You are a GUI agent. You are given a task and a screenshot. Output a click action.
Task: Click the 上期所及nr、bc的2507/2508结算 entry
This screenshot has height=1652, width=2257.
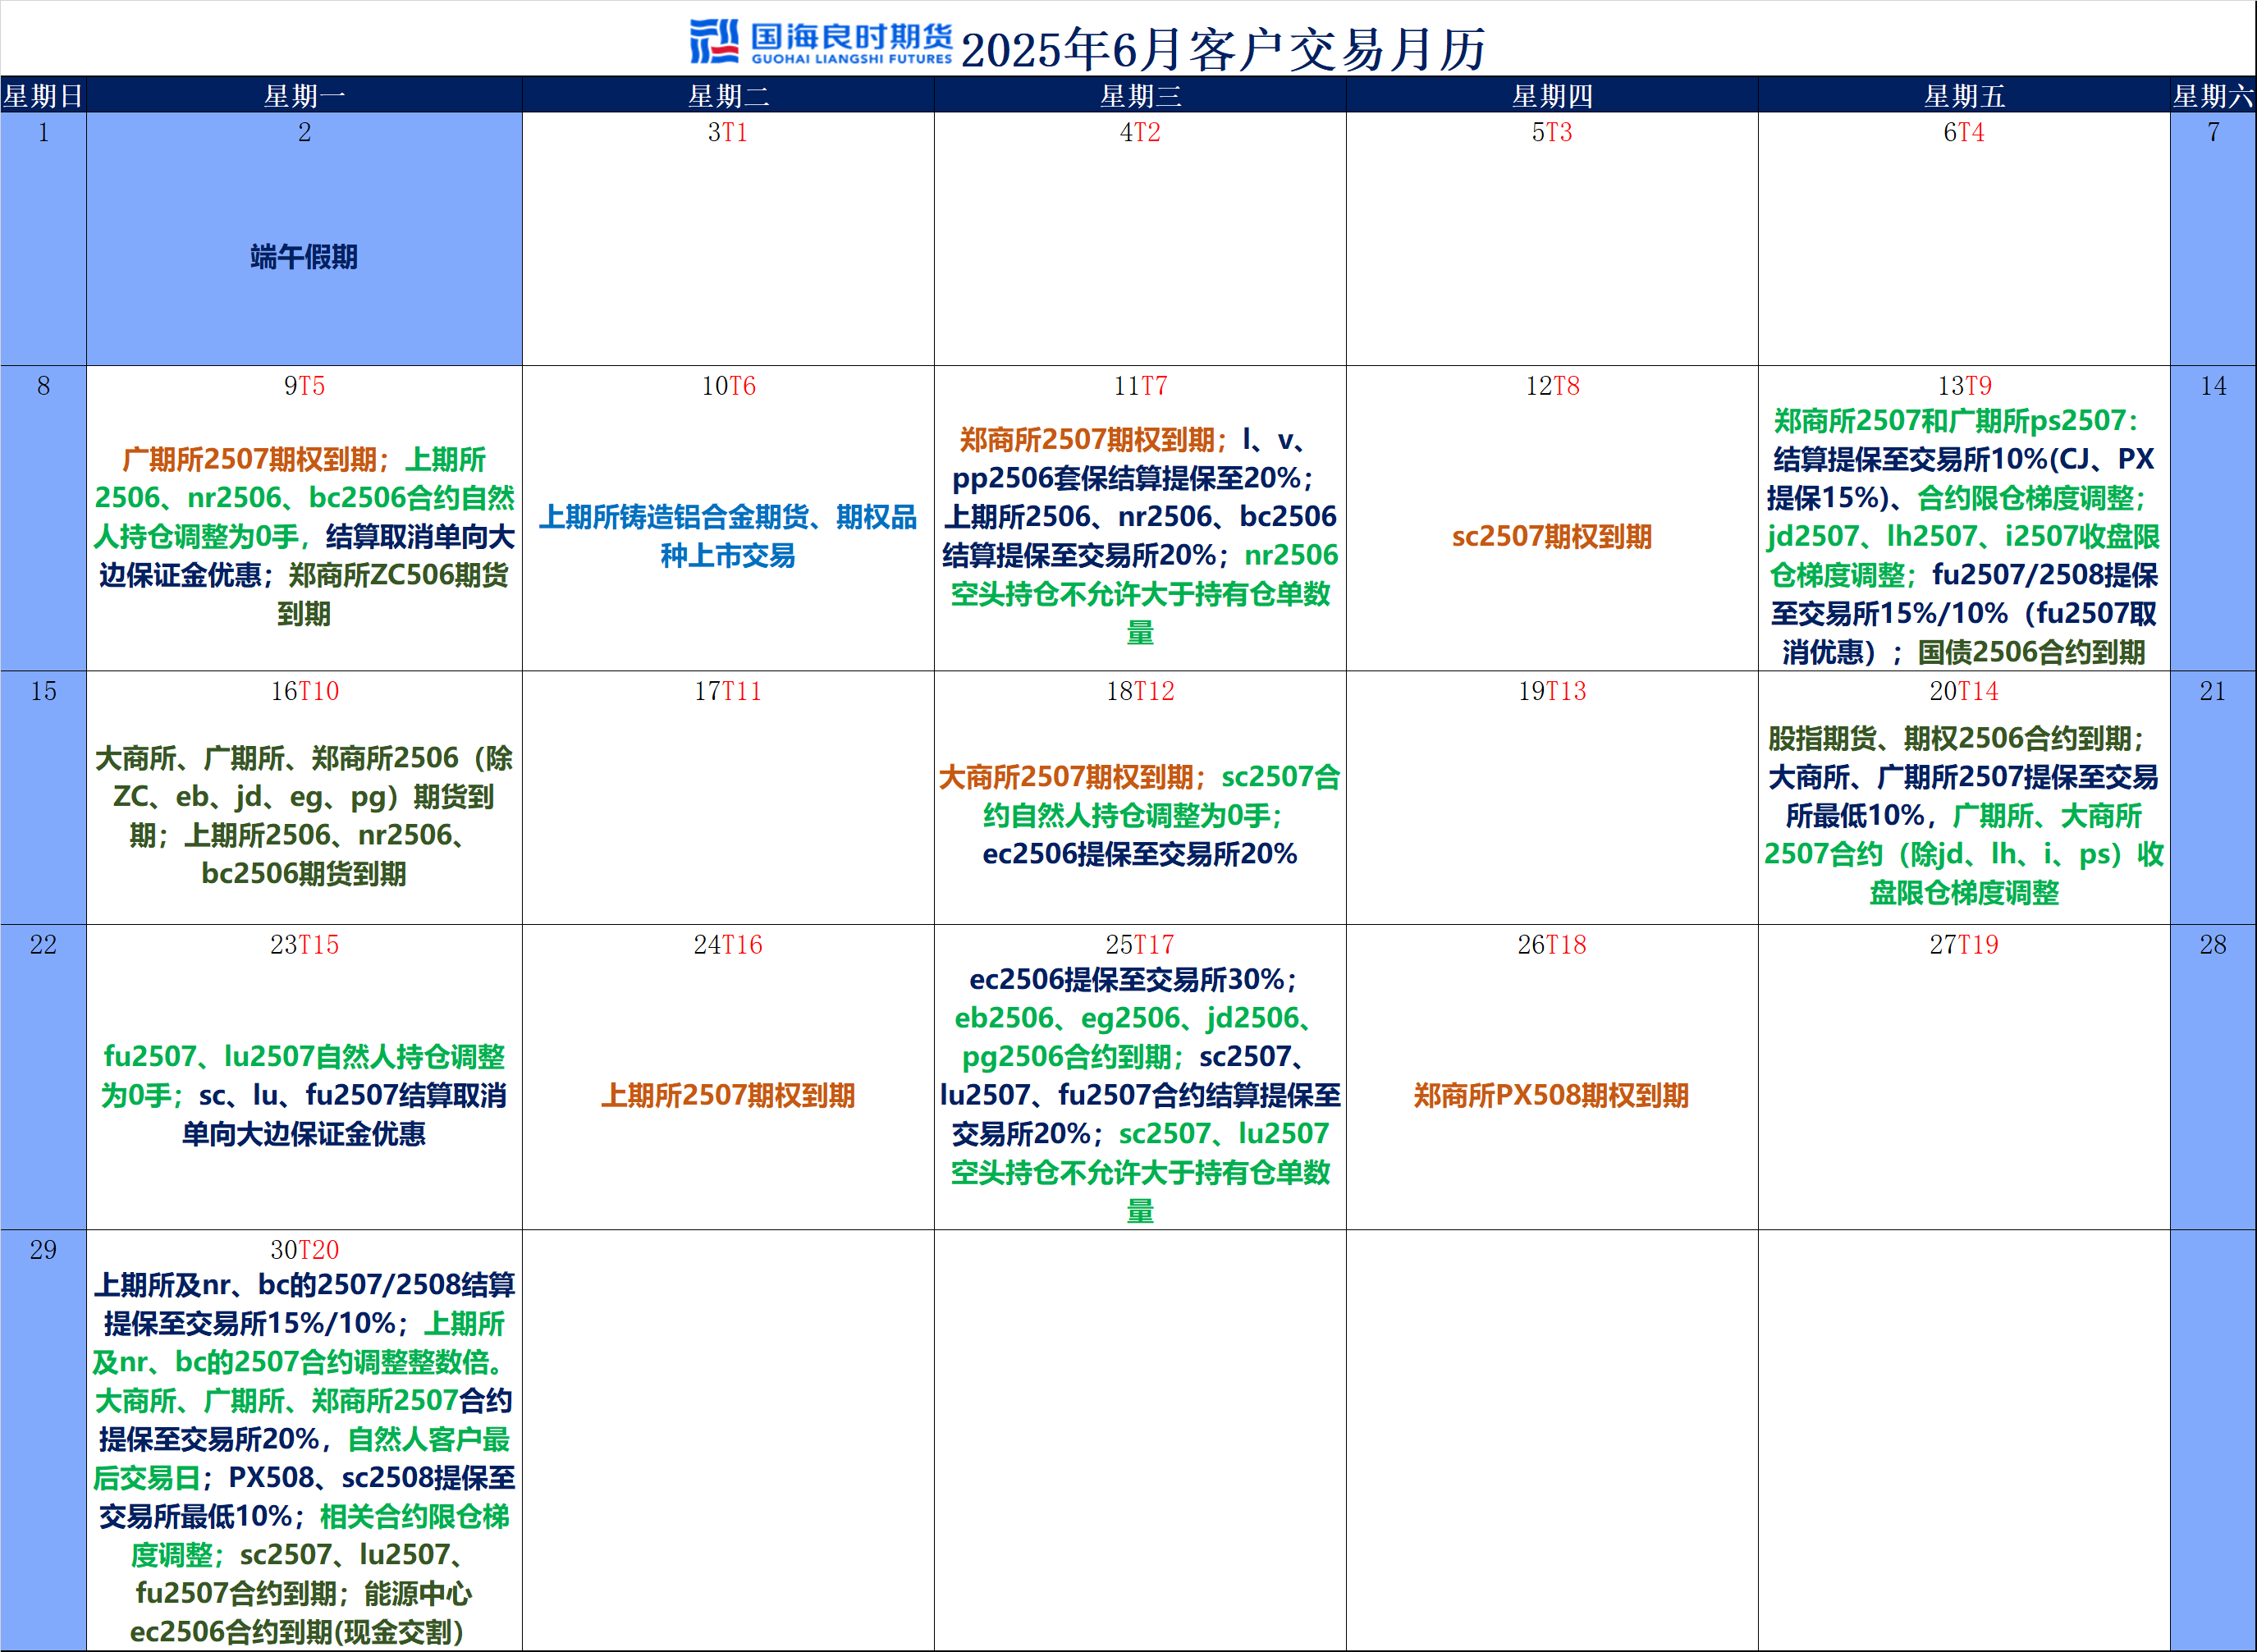[304, 1303]
